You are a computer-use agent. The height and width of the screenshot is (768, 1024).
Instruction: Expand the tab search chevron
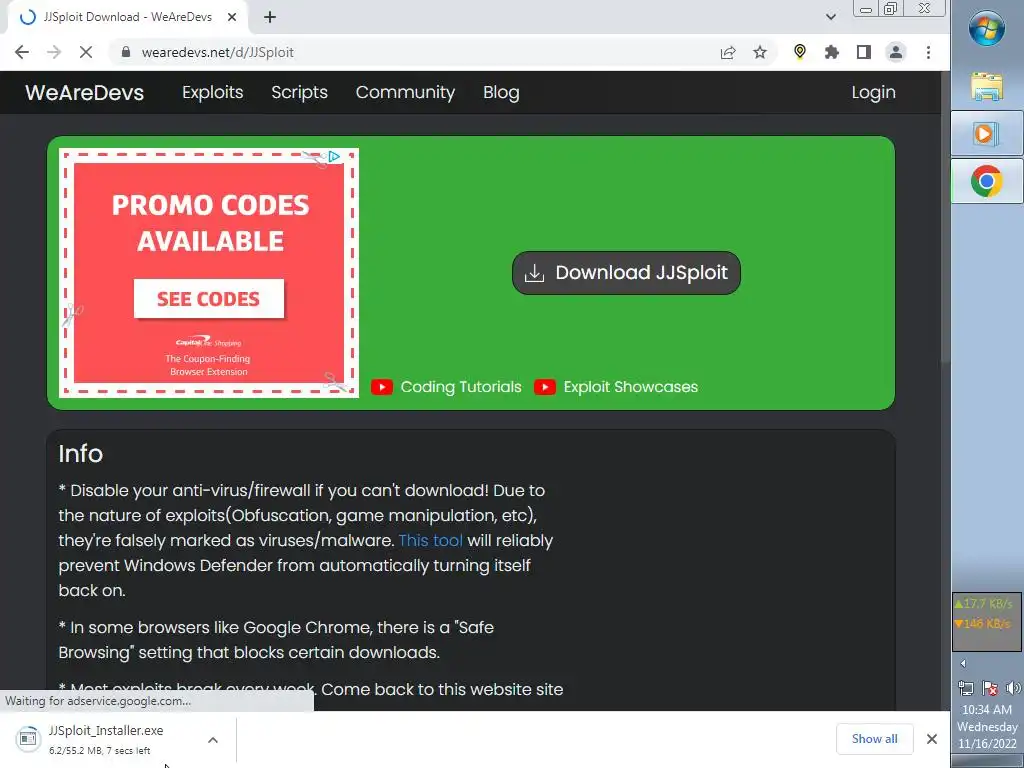pyautogui.click(x=831, y=17)
